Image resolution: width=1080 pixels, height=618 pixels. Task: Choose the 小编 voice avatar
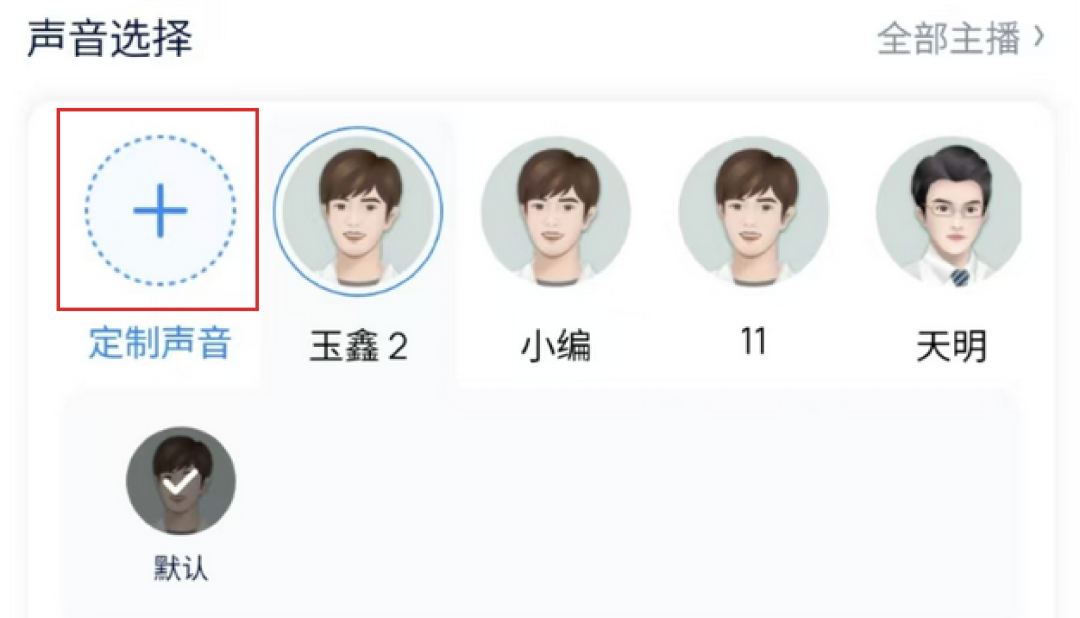[556, 211]
